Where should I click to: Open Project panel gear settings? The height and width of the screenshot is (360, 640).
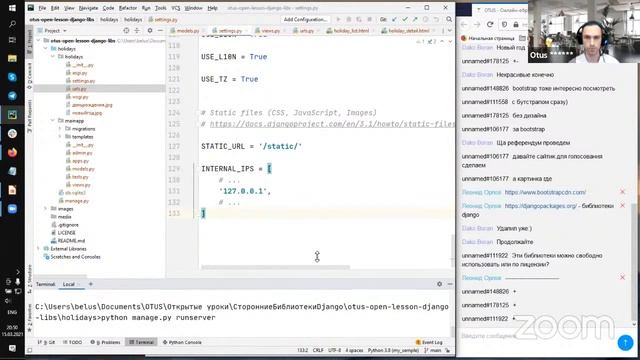click(x=150, y=31)
